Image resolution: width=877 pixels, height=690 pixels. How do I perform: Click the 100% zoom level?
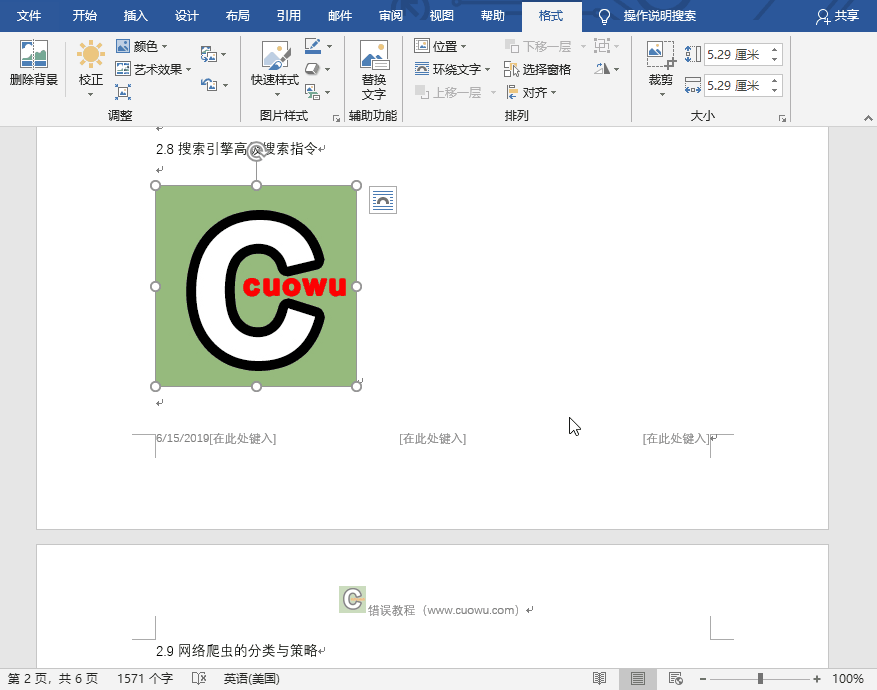tap(848, 679)
